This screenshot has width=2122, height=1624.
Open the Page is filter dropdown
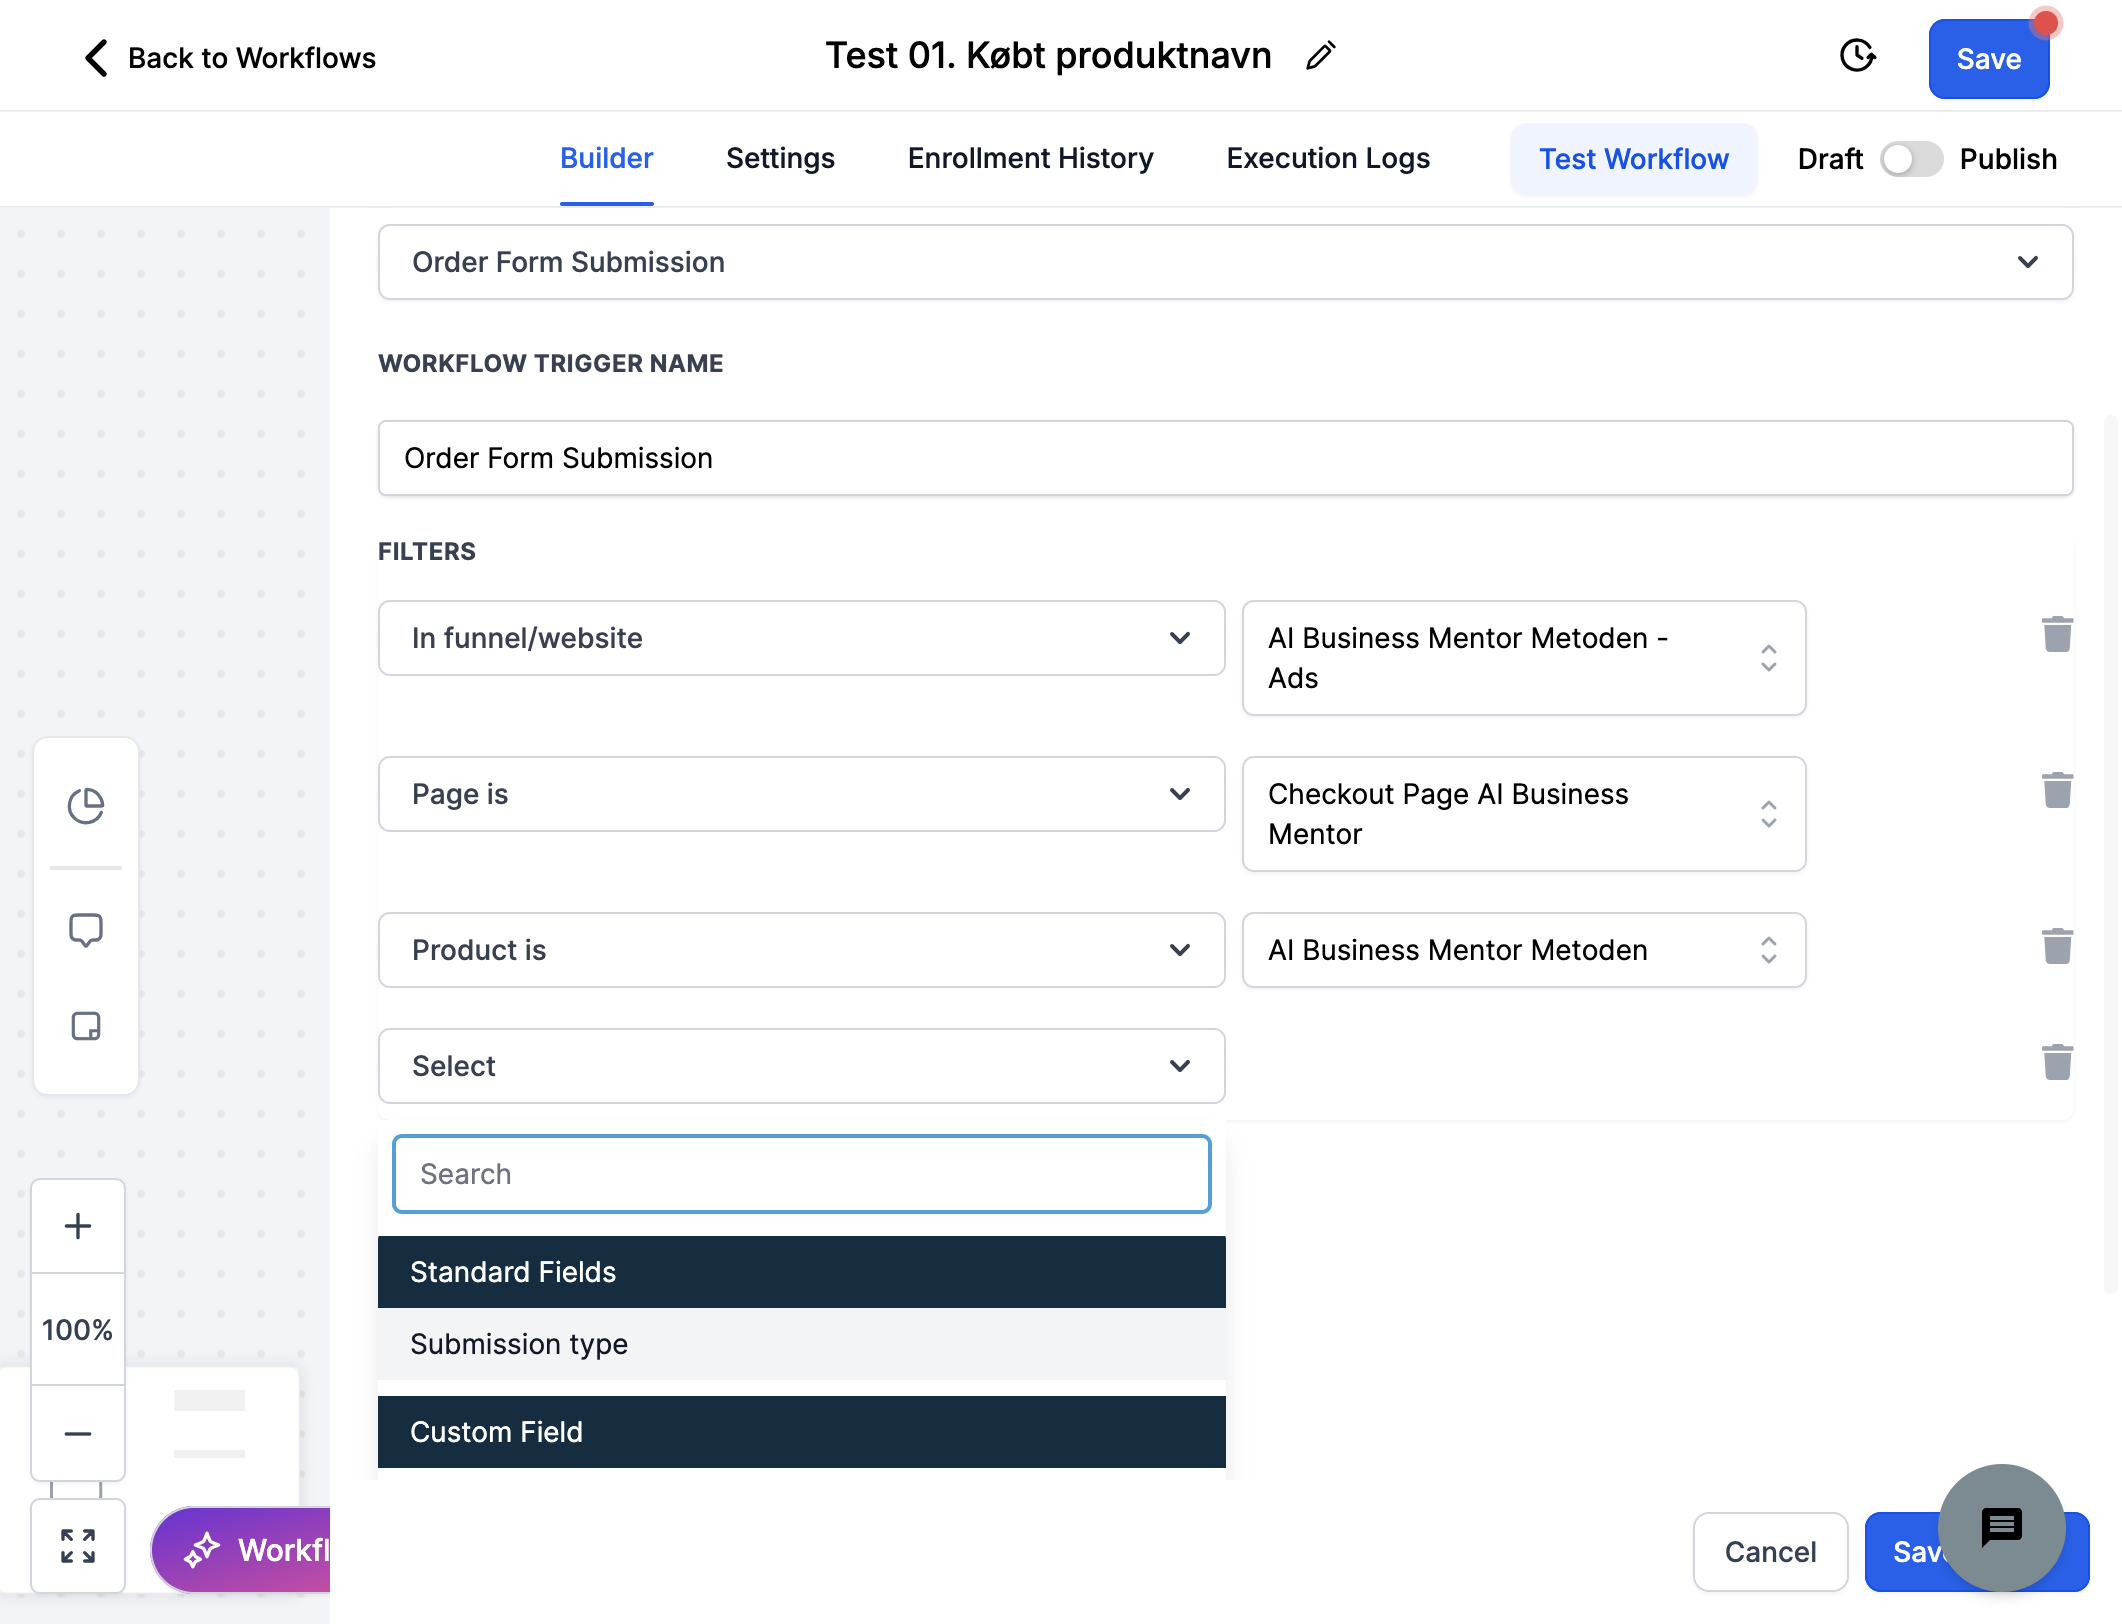tap(801, 794)
